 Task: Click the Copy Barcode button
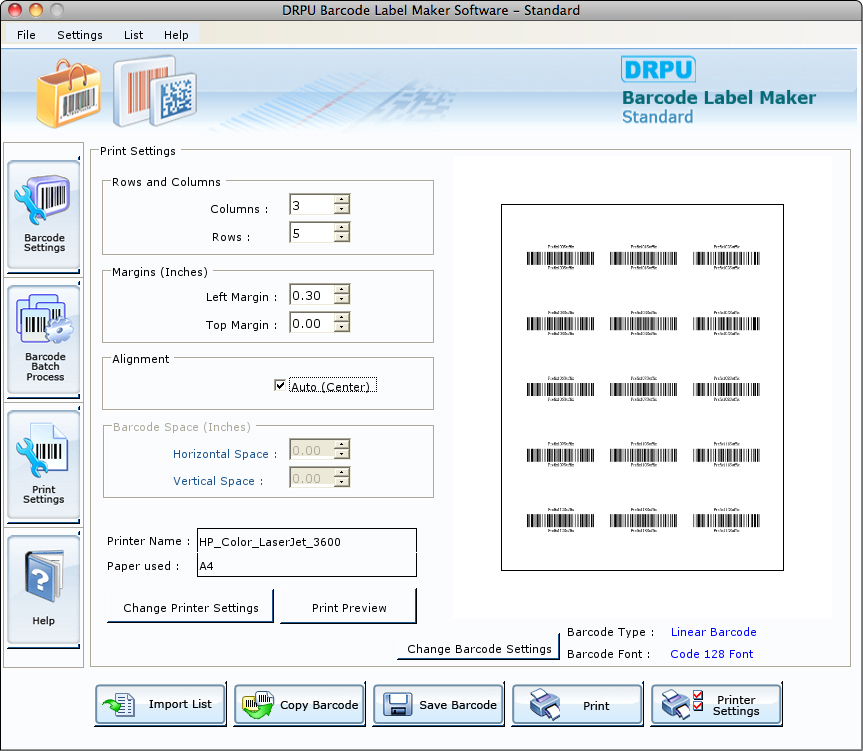tap(299, 704)
